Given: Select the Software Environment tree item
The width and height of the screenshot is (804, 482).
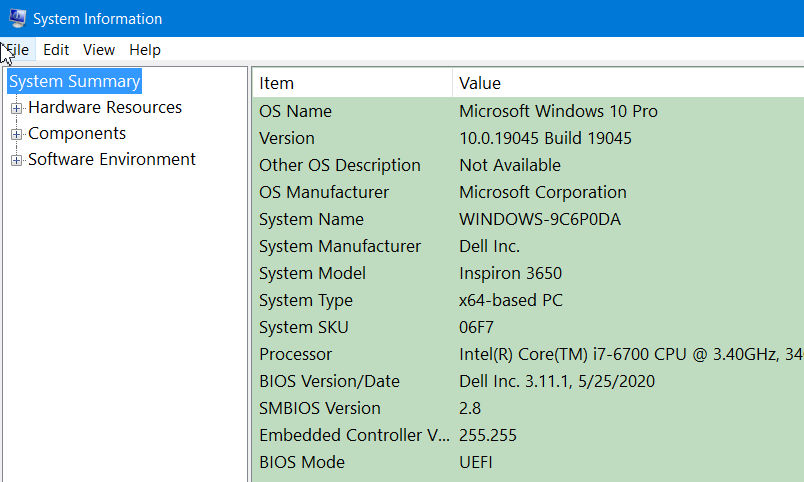Looking at the screenshot, I should point(112,159).
